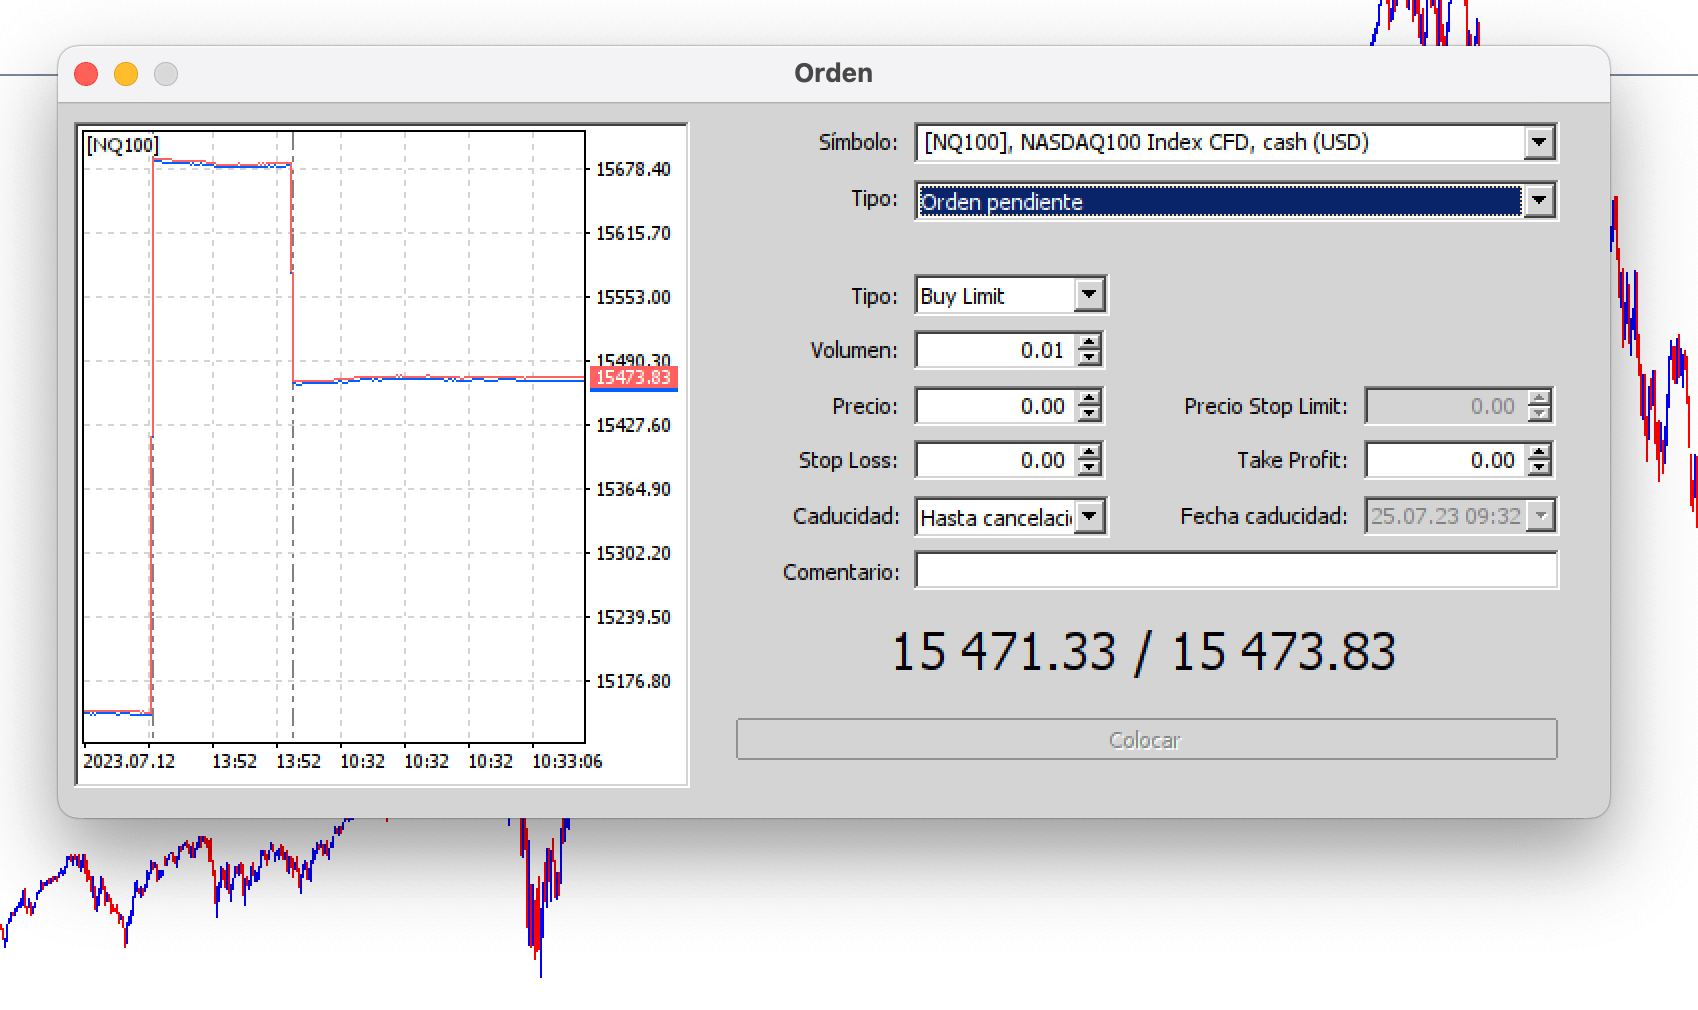Viewport: 1698px width, 1010px height.
Task: Click the 15427.60 price axis label
Action: pos(633,425)
